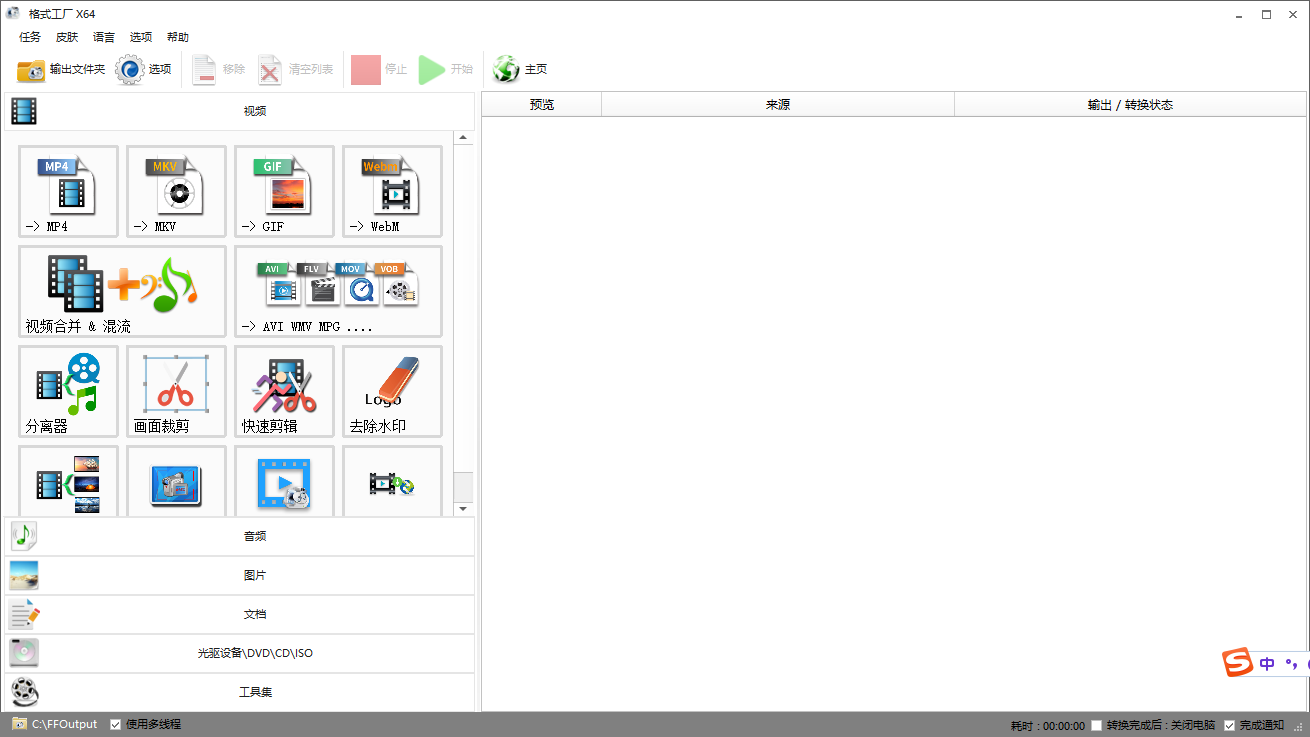Open 视频合并 & 混流 tool
Screen dimensions: 1310x737
[x=120, y=291]
